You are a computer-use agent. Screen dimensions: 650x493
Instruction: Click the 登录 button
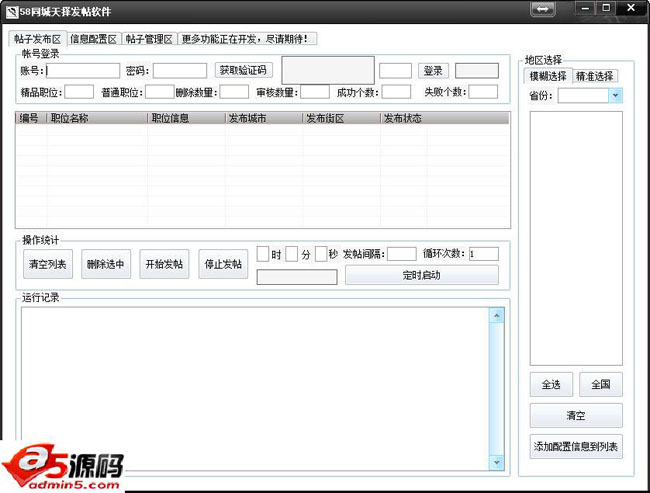coord(434,70)
